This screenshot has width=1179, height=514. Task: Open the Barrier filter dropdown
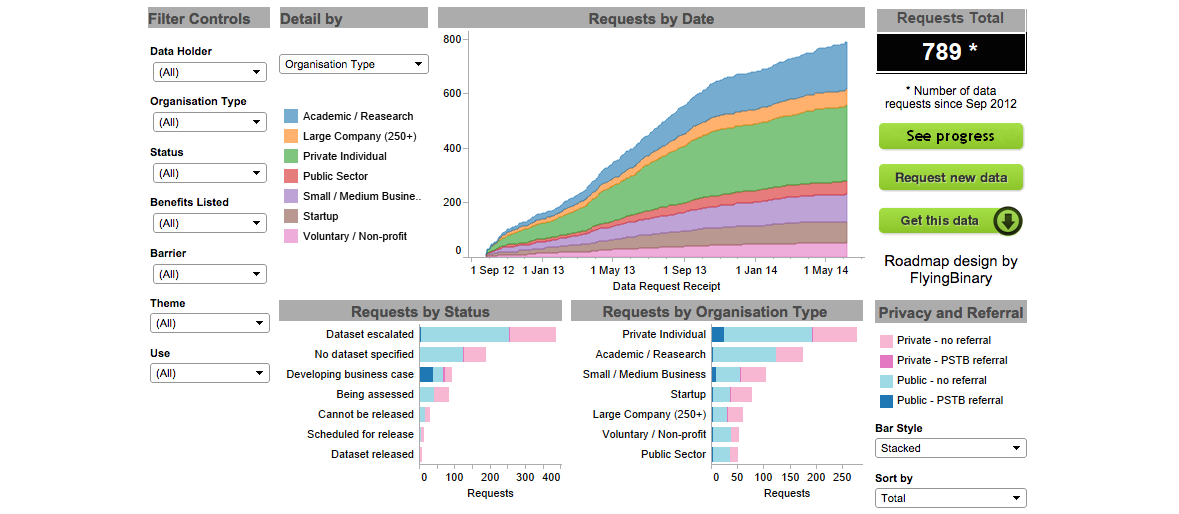[210, 274]
